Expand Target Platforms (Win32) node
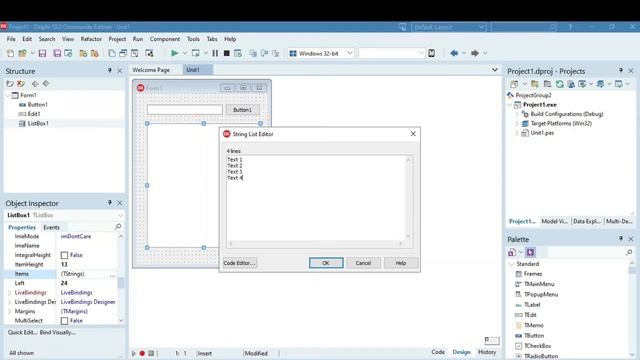The width and height of the screenshot is (640, 360). point(517,124)
